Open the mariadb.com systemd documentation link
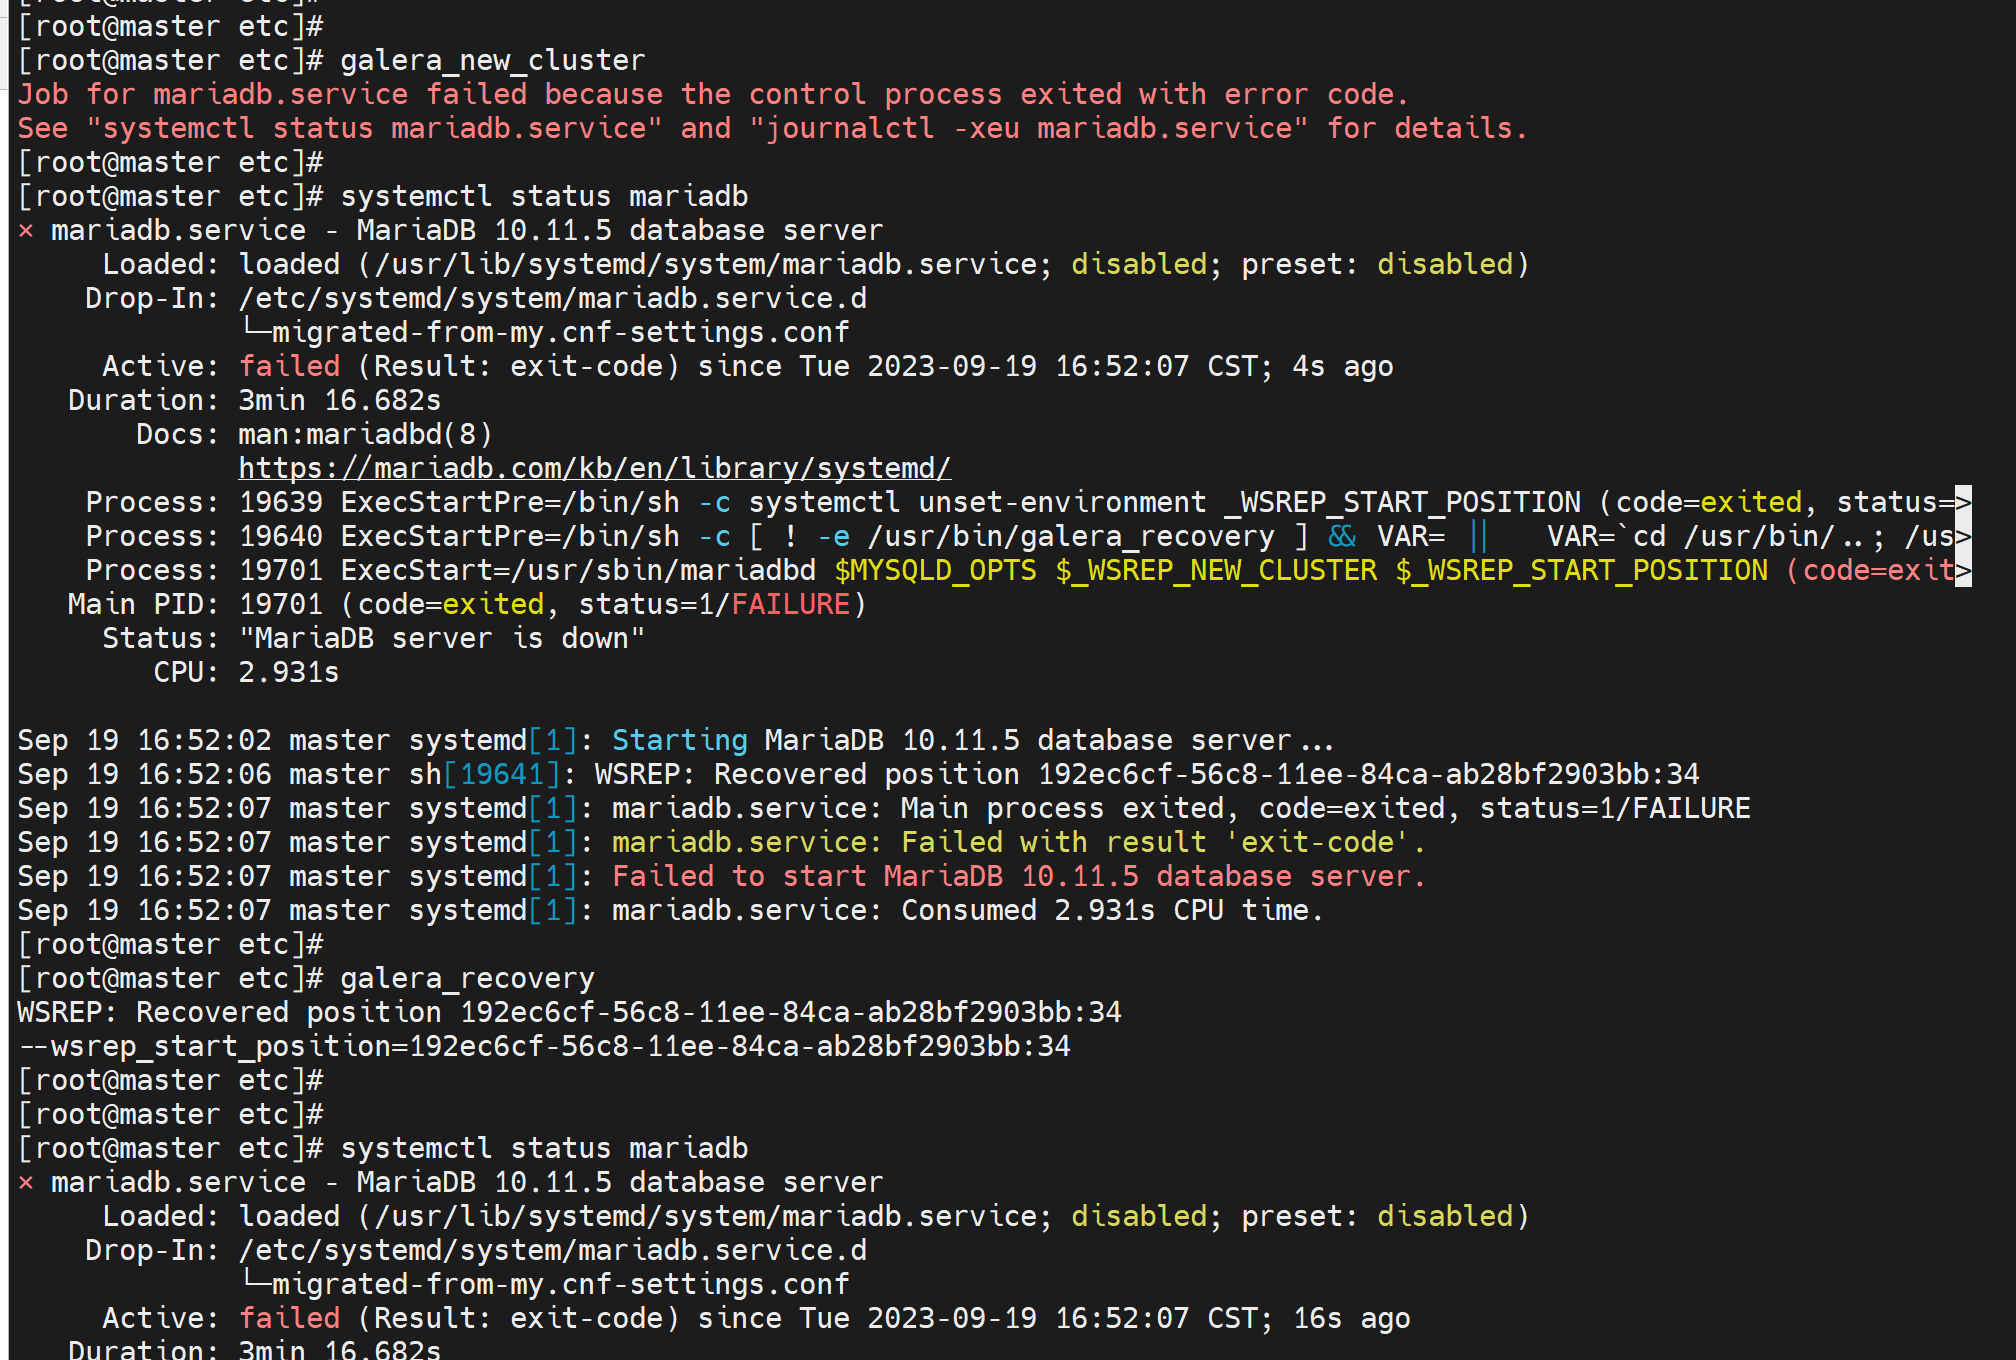Screen dimensions: 2016x1360 tap(594, 468)
